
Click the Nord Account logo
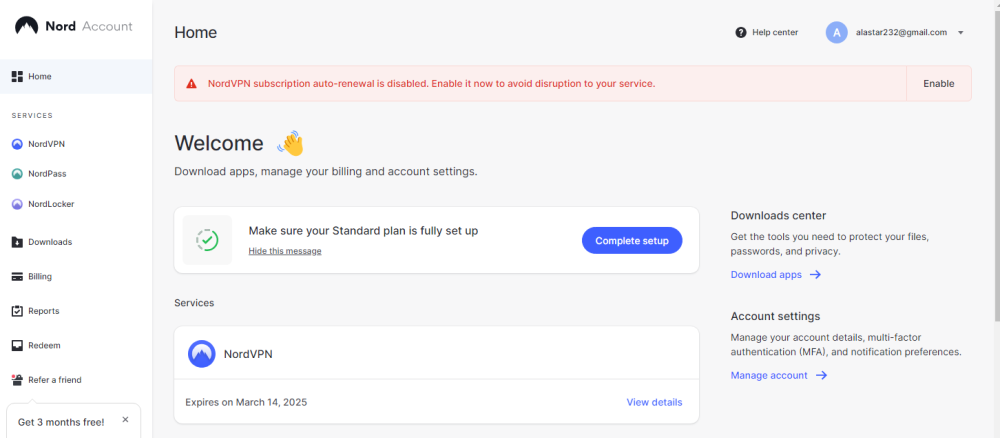pyautogui.click(x=74, y=26)
